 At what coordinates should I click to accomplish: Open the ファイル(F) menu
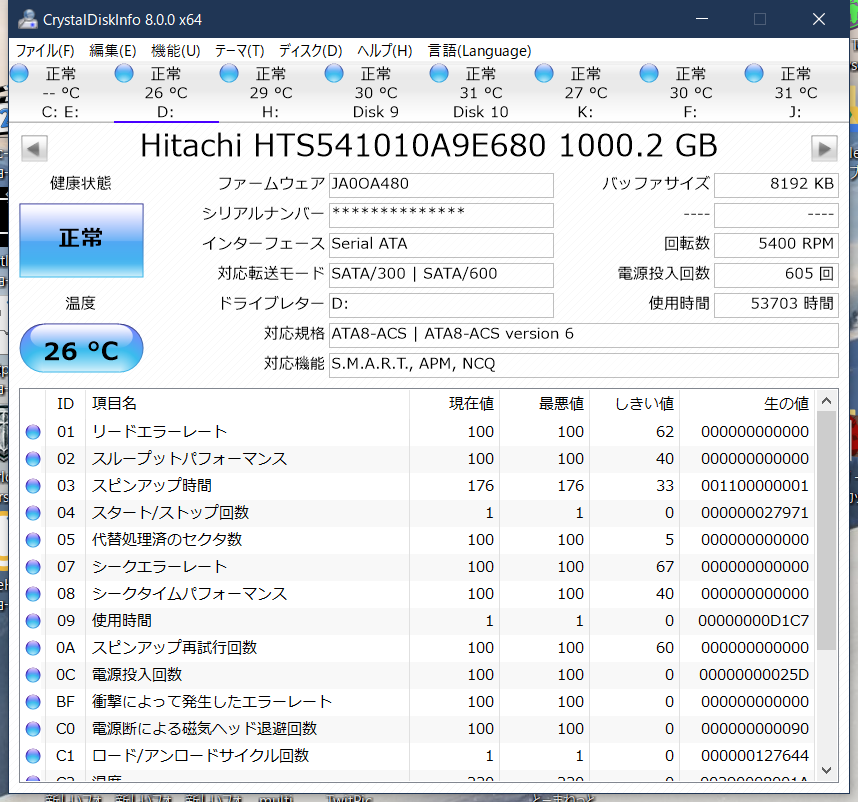[45, 51]
